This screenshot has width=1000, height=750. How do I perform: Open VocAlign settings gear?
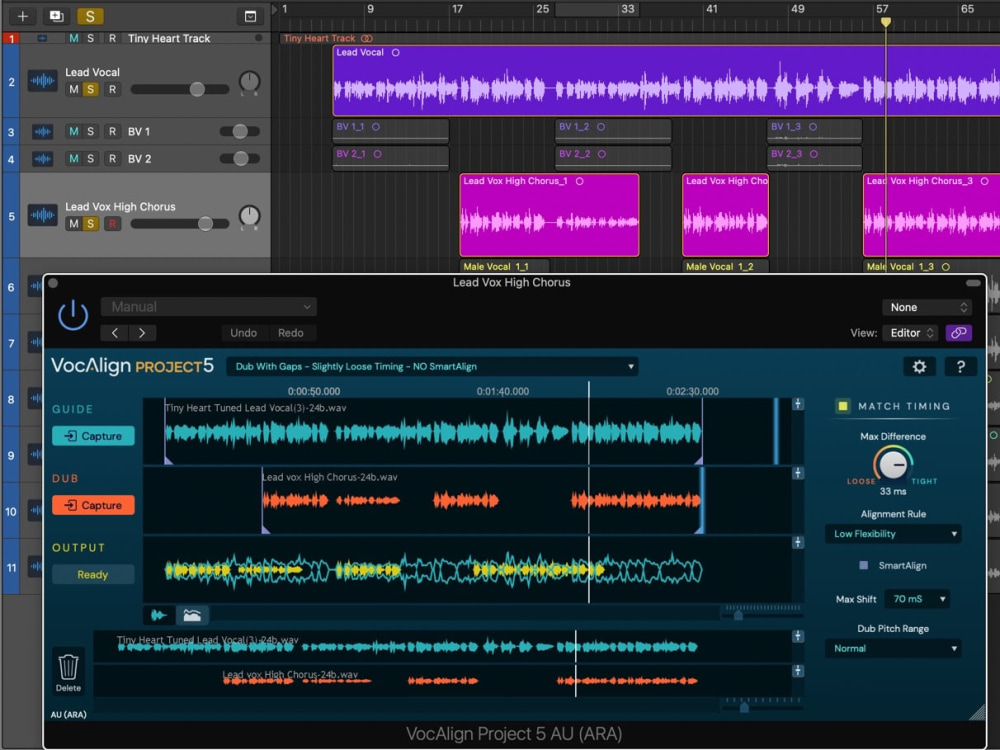pos(919,367)
